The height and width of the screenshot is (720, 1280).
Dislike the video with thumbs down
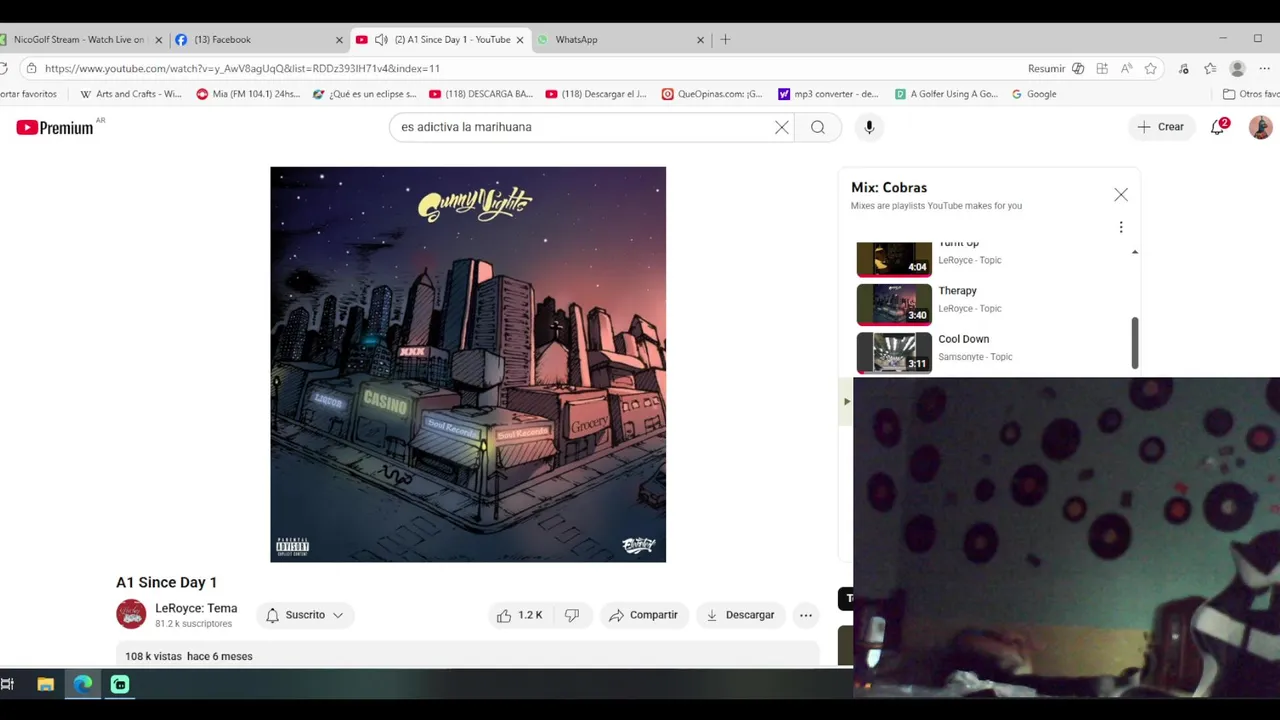click(572, 615)
